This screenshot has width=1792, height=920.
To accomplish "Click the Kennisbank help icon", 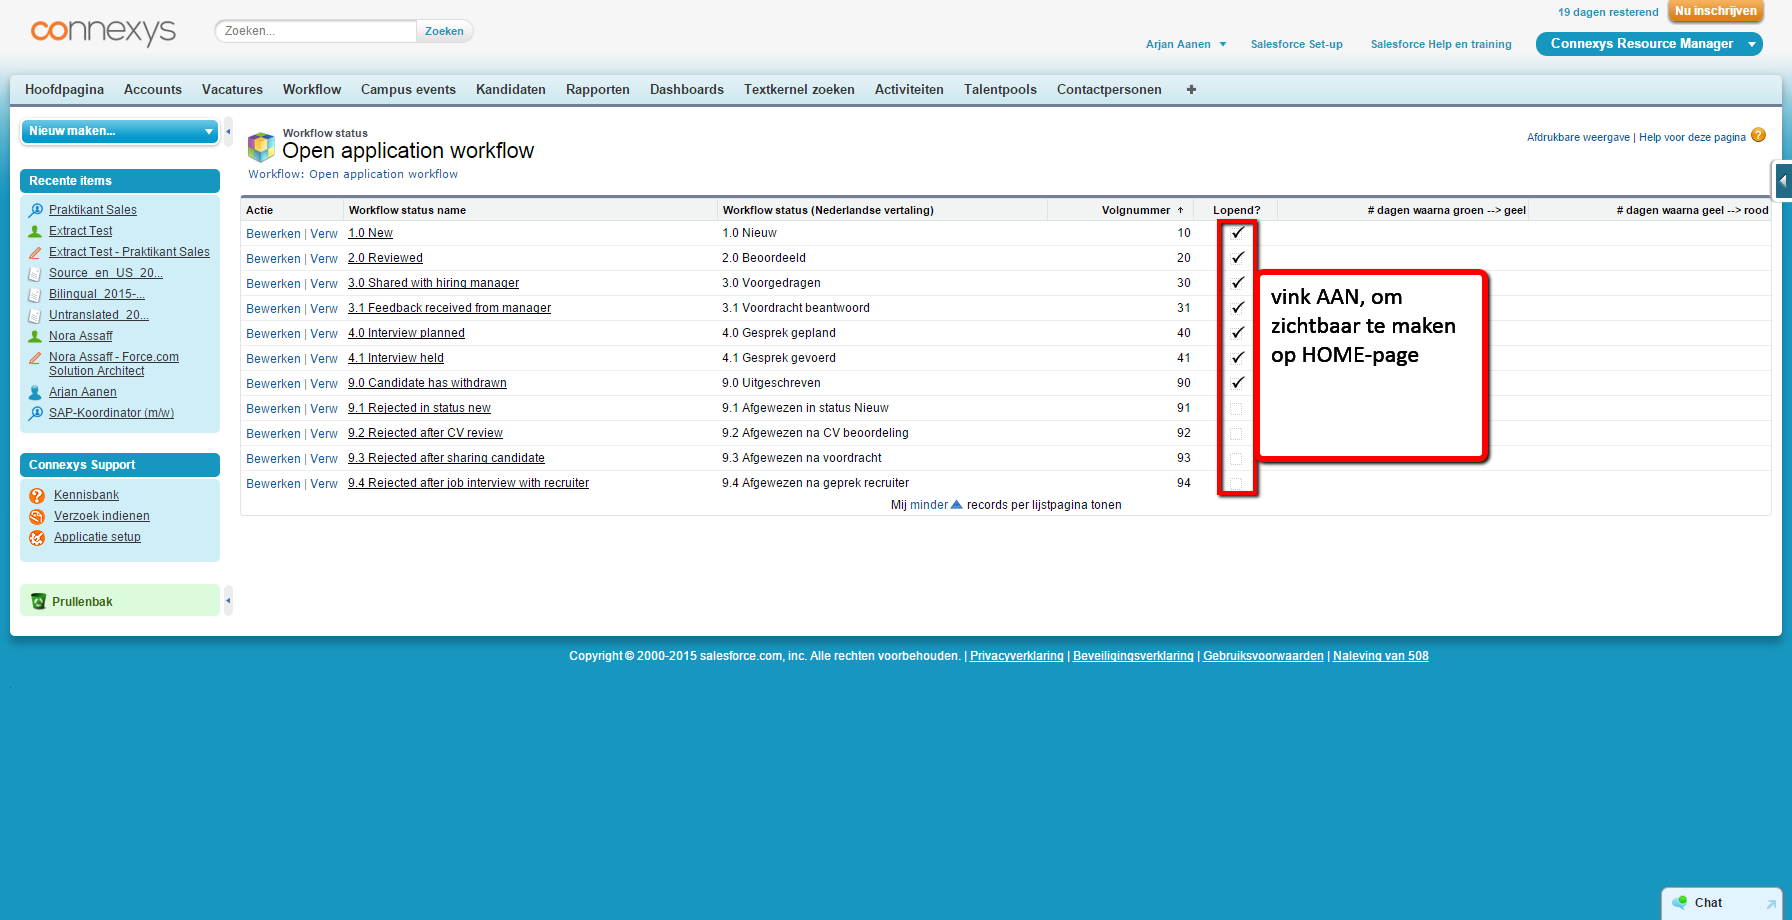I will click(x=37, y=495).
